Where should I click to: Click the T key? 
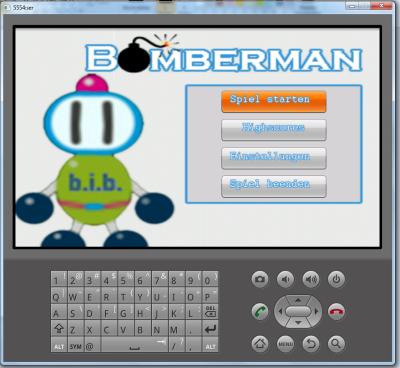pos(126,296)
